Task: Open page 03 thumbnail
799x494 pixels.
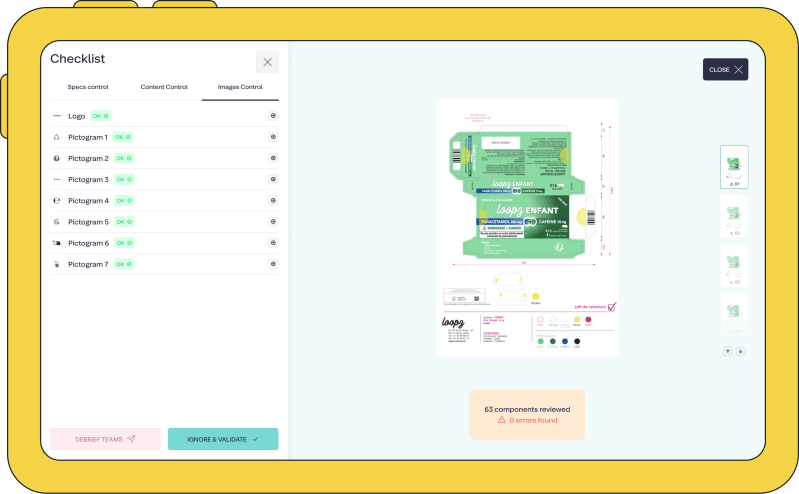Action: pos(734,265)
